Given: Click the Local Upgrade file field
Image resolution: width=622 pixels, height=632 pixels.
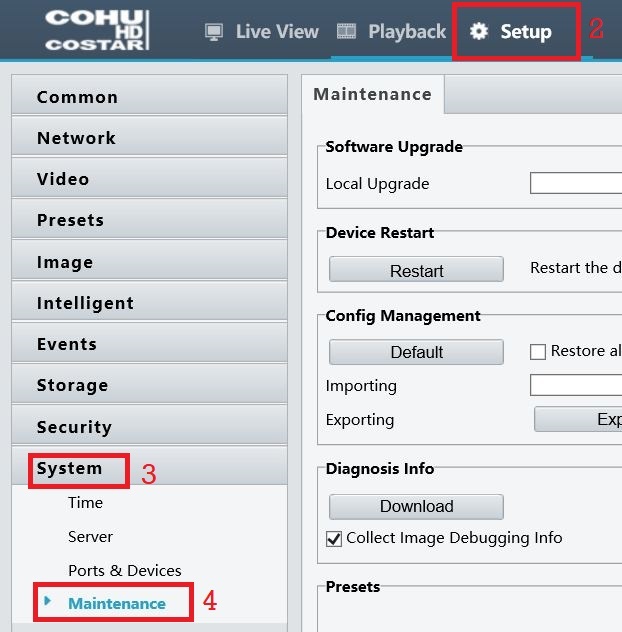Looking at the screenshot, I should click(x=576, y=183).
